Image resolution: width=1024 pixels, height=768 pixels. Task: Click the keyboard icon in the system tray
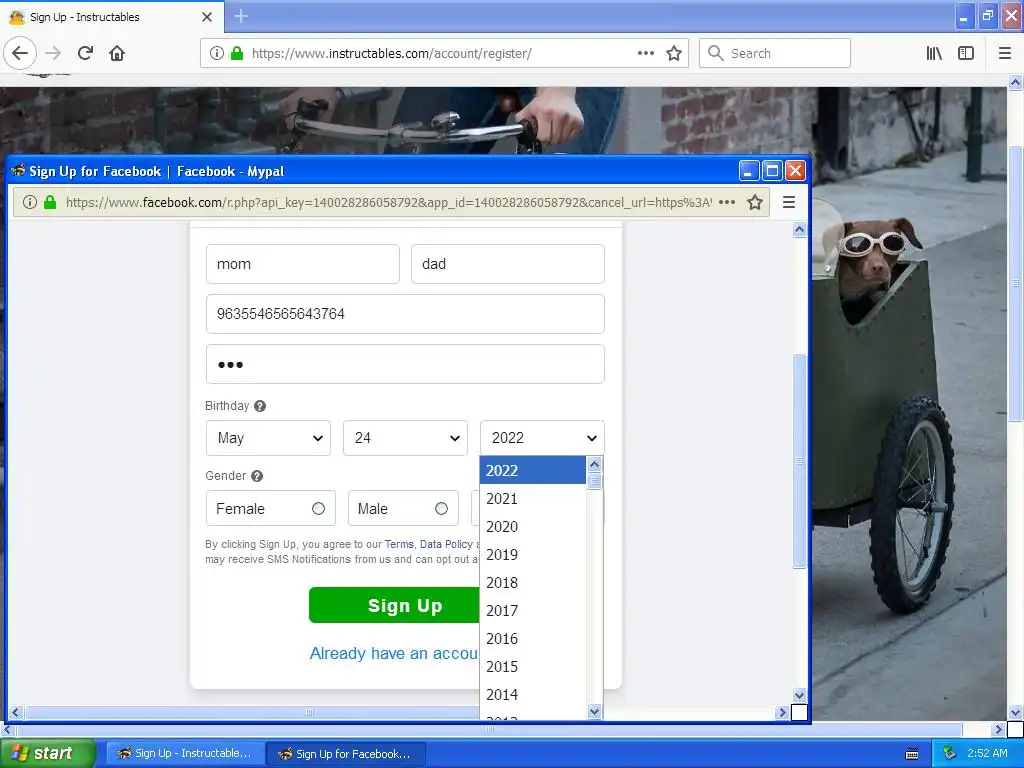click(x=912, y=754)
